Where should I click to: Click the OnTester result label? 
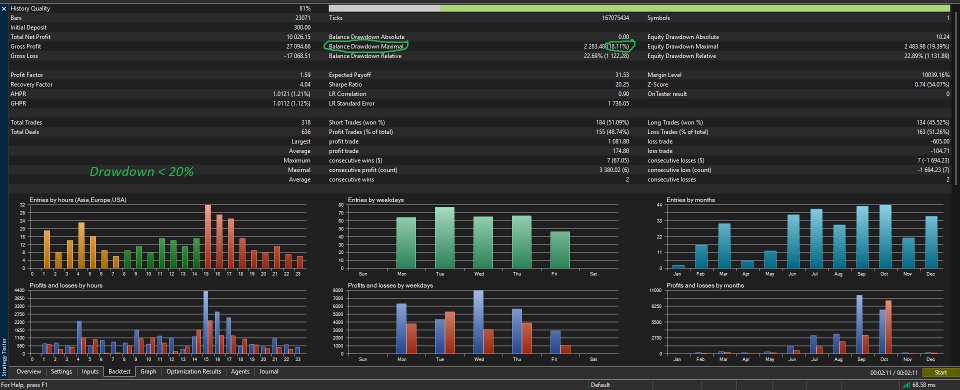pyautogui.click(x=667, y=94)
